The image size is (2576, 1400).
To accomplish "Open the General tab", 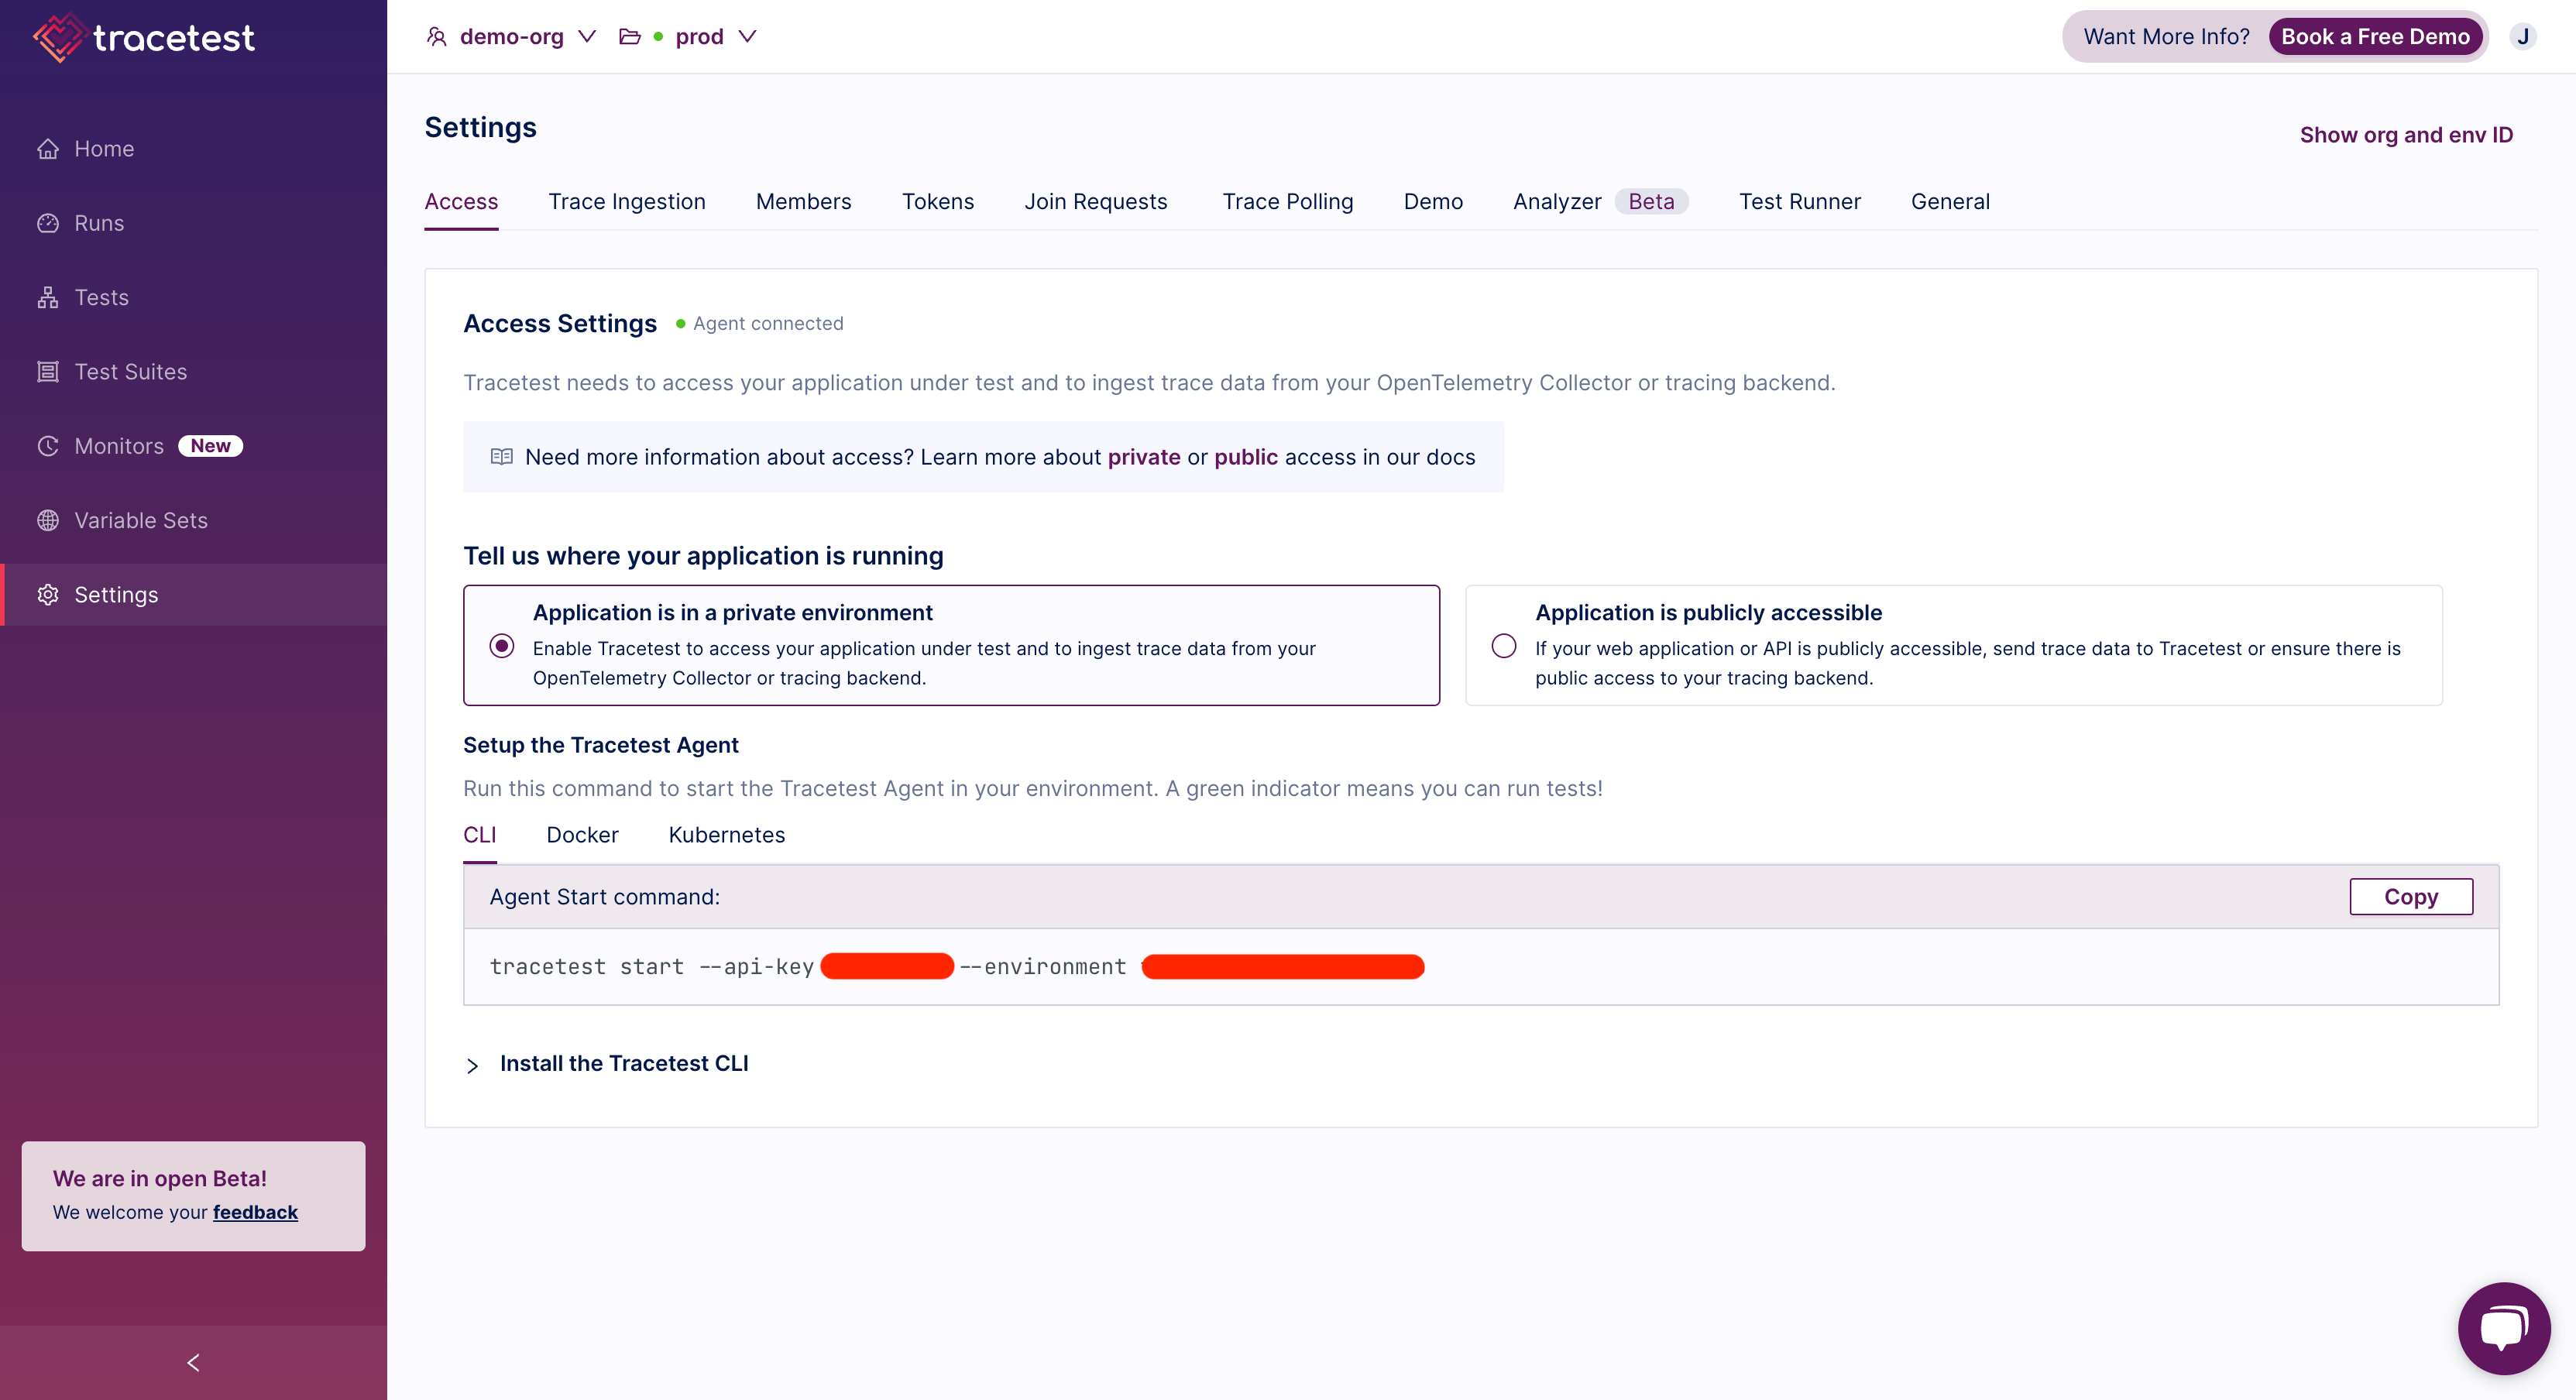I will (x=1950, y=202).
